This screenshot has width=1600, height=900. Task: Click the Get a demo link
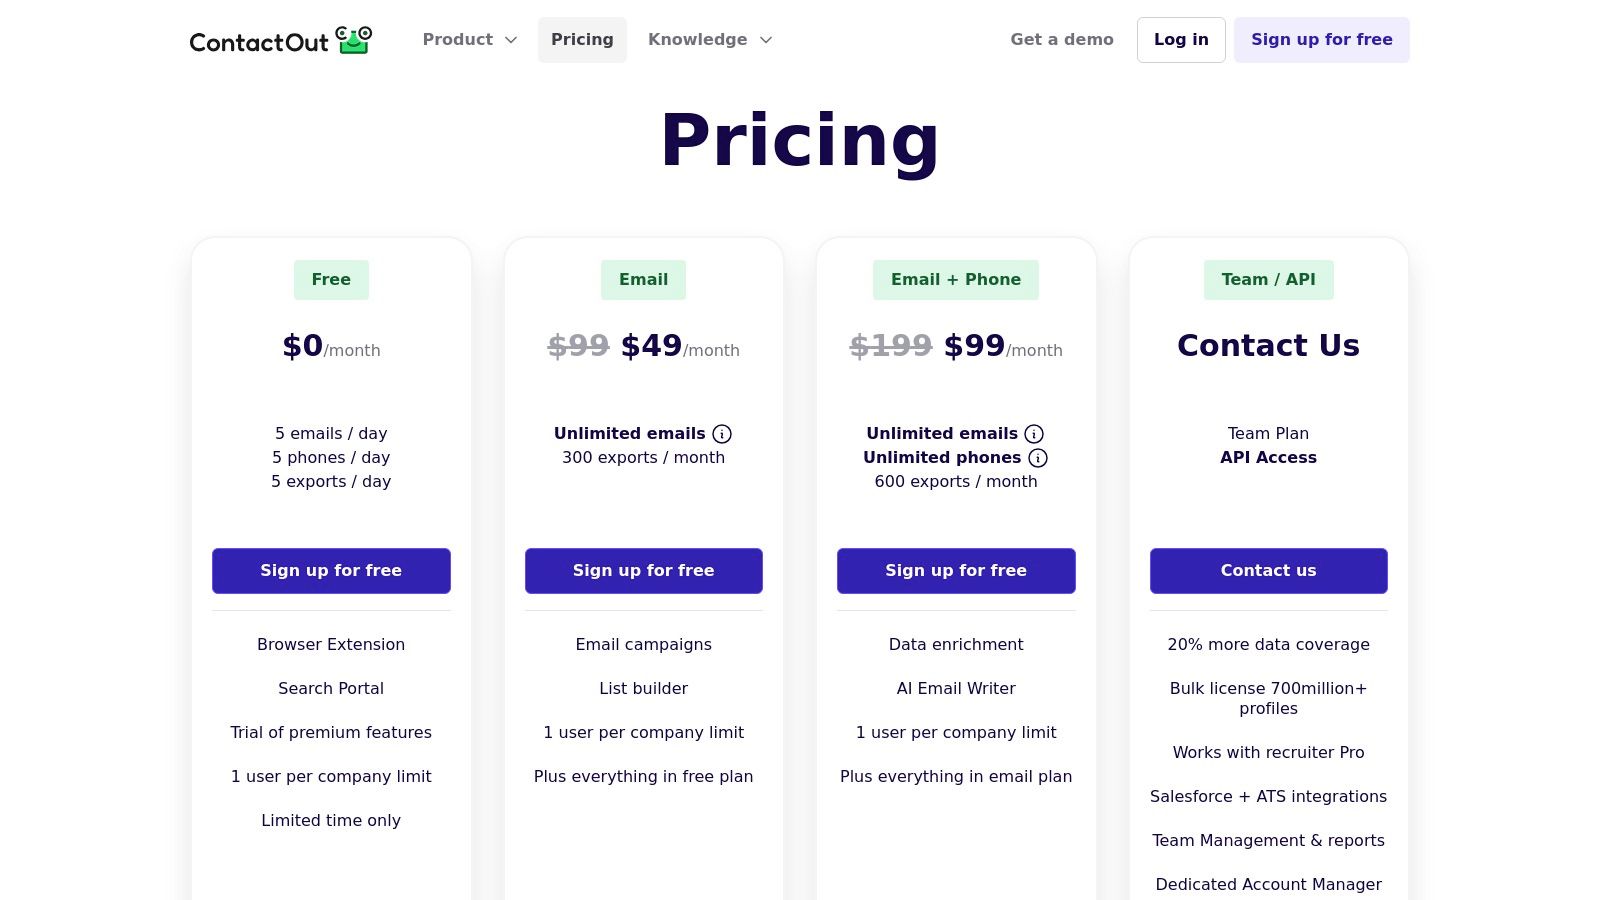coord(1061,40)
